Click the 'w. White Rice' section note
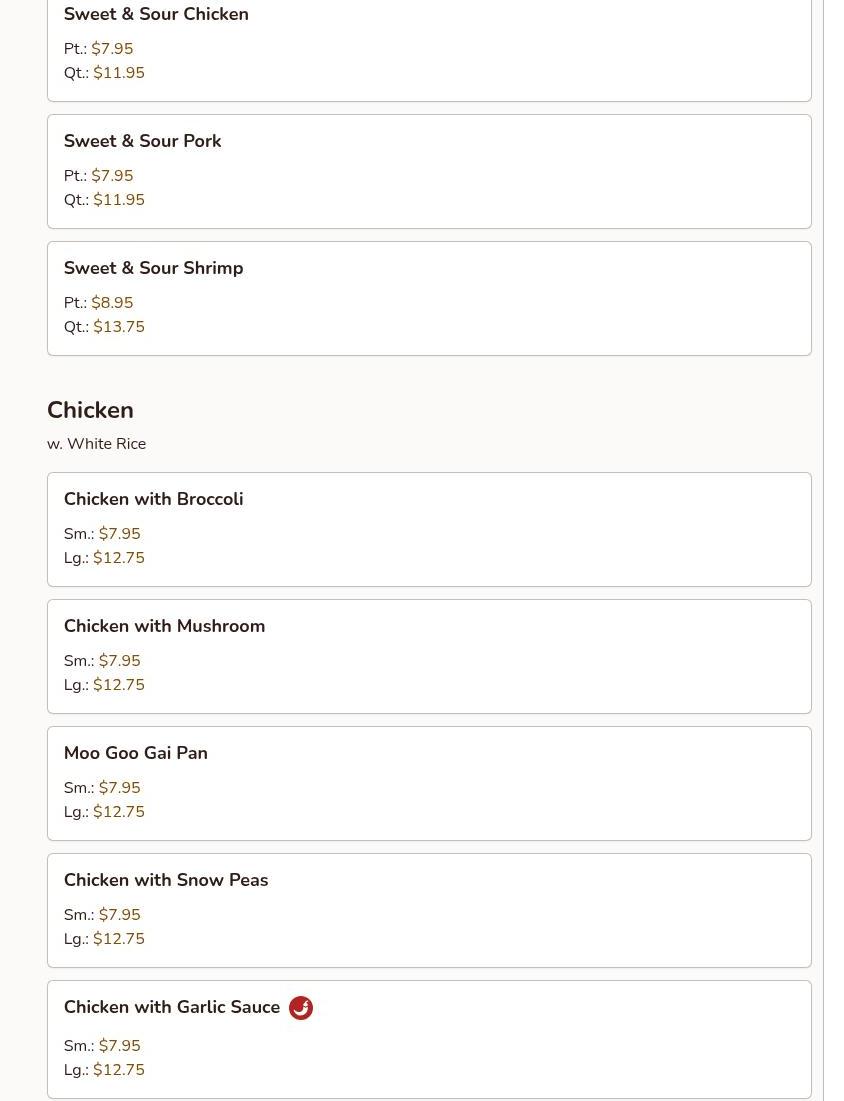Viewport: 844px width, 1101px height. [96, 444]
